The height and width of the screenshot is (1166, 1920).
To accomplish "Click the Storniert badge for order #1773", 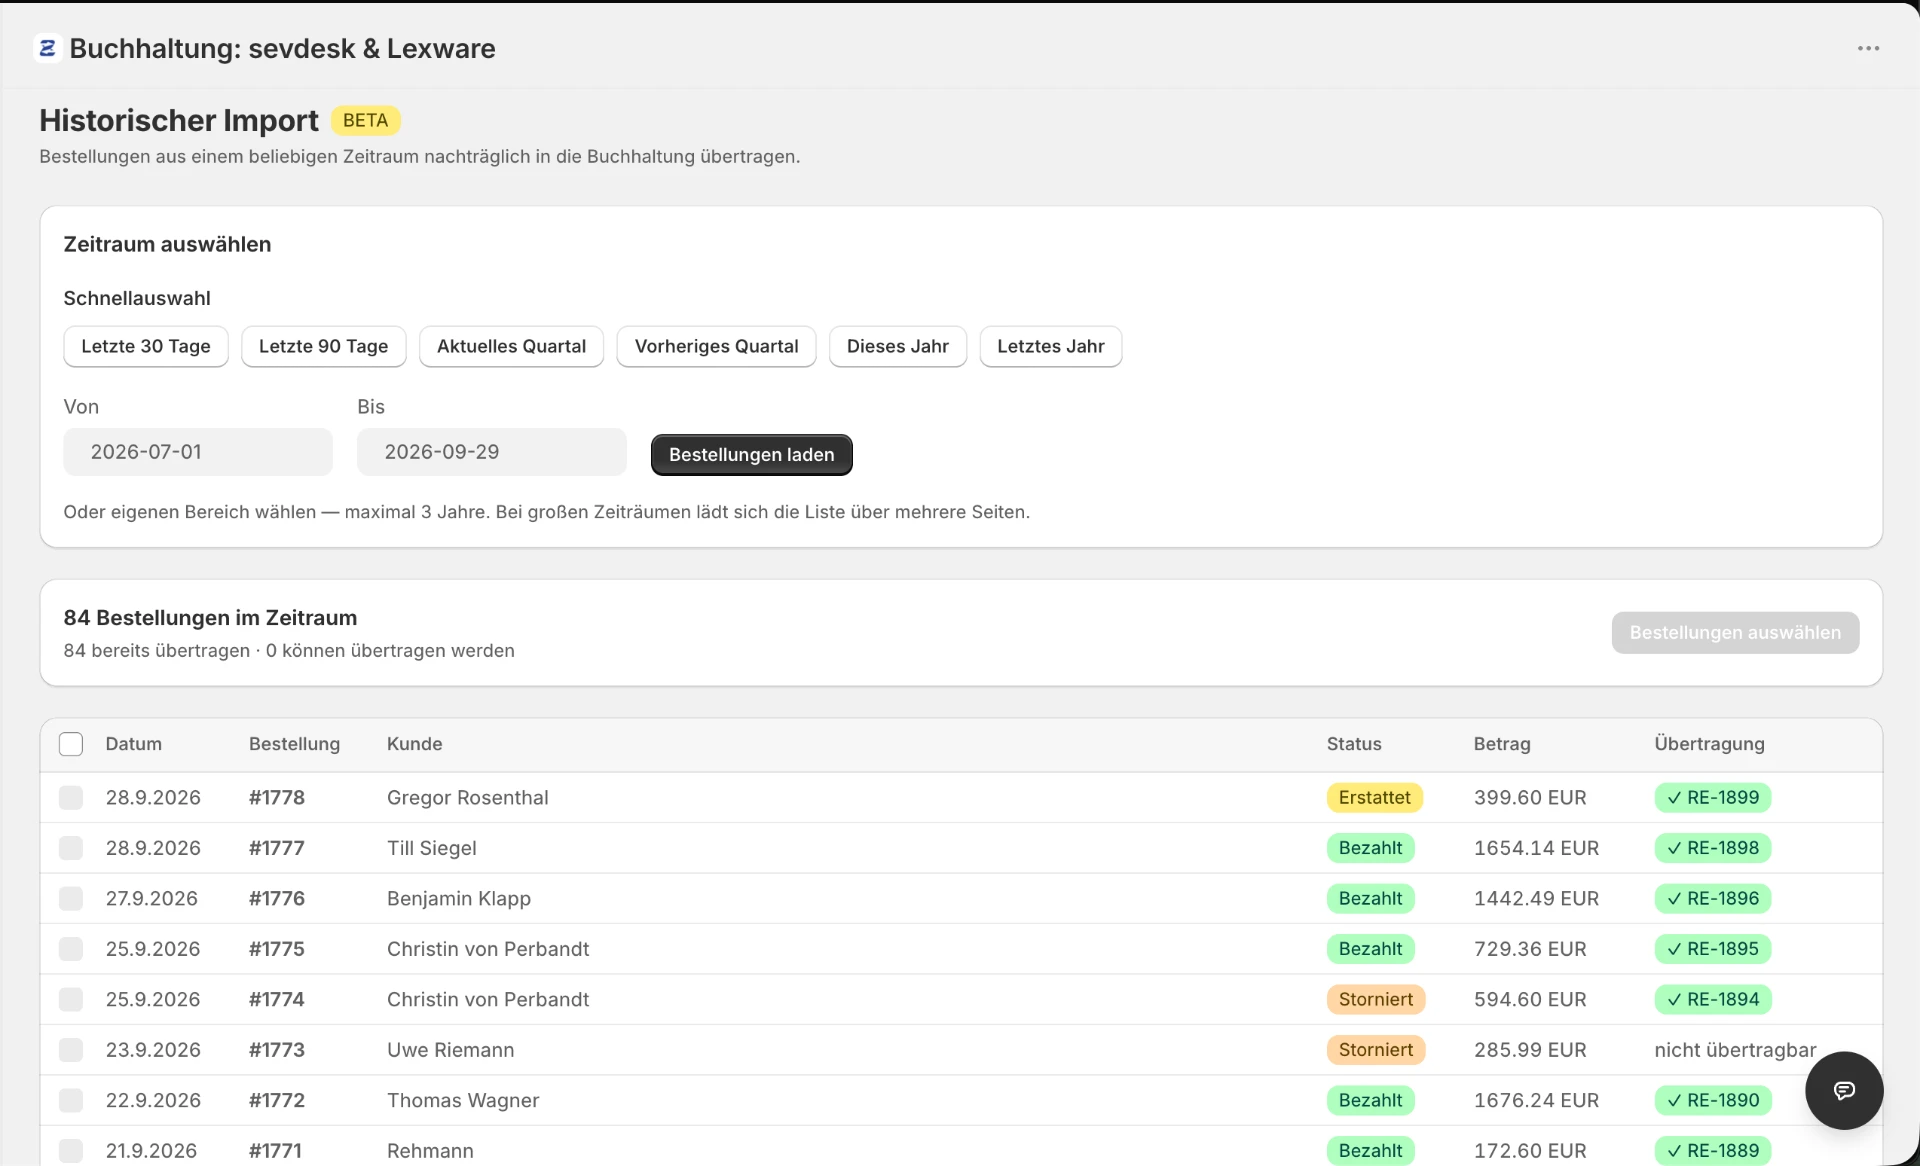I will [x=1375, y=1049].
